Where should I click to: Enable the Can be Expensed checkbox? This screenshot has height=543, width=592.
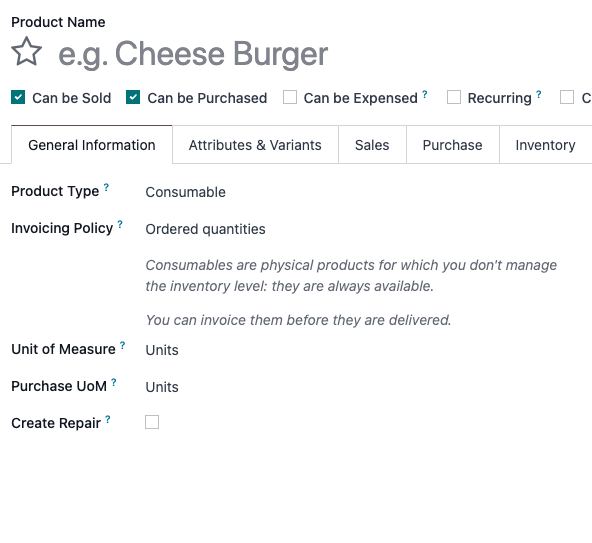tap(290, 97)
